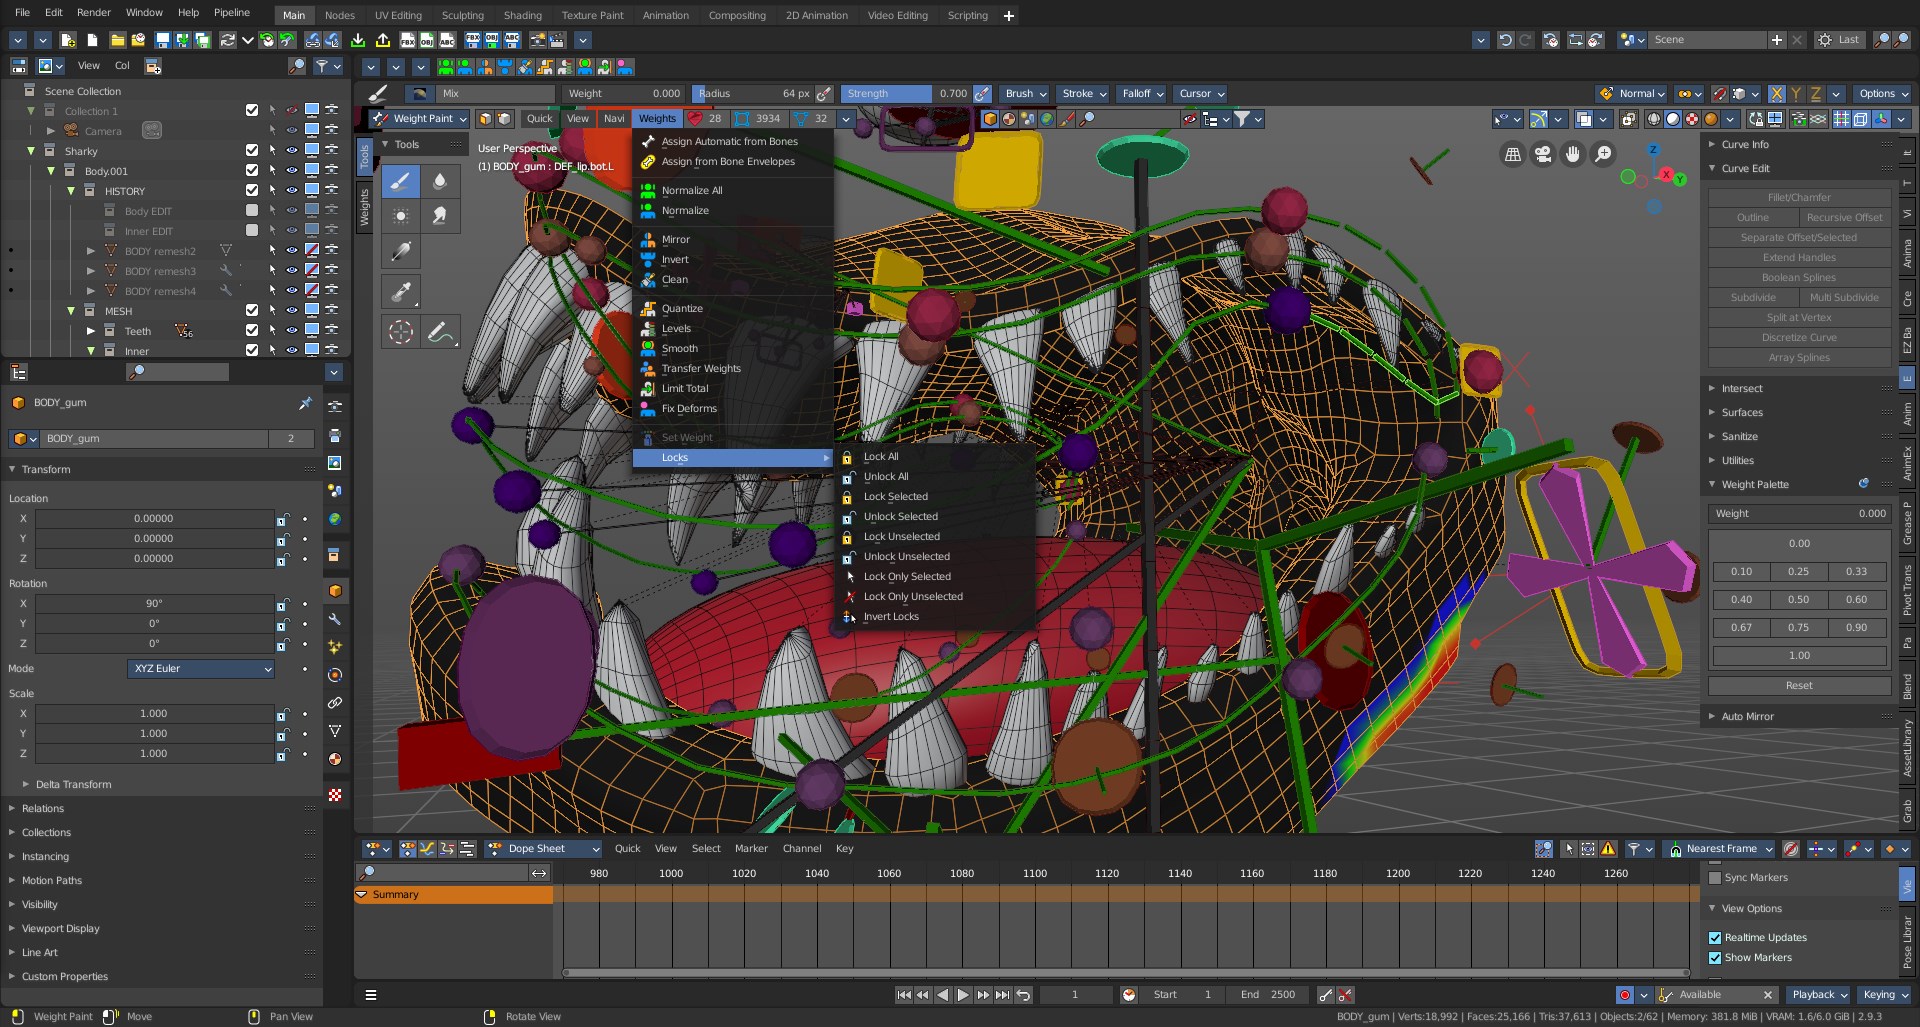Toggle Sharky collection exclude checkbox
This screenshot has width=1920, height=1027.
tap(252, 151)
